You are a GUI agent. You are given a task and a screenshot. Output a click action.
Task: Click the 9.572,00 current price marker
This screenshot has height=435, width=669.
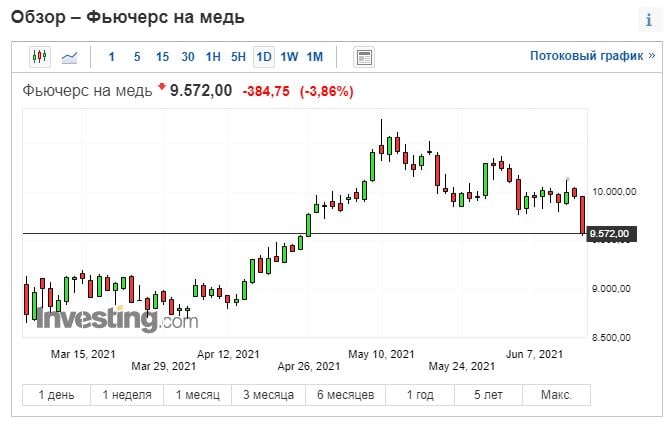[610, 234]
